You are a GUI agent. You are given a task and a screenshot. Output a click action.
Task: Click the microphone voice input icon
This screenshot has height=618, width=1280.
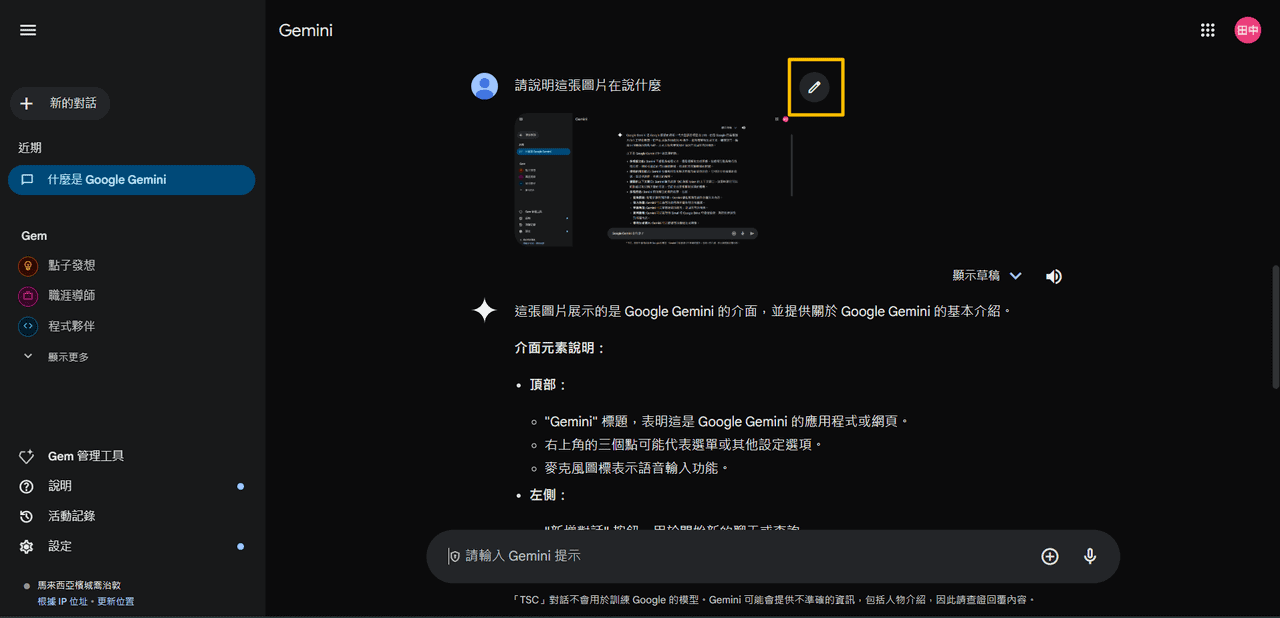tap(1090, 556)
